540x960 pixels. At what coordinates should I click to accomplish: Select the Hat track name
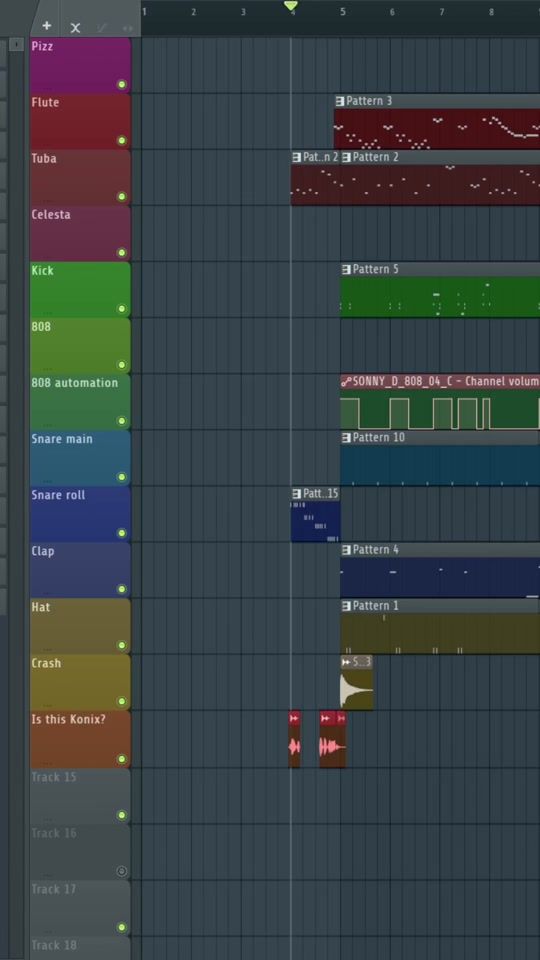(40, 607)
